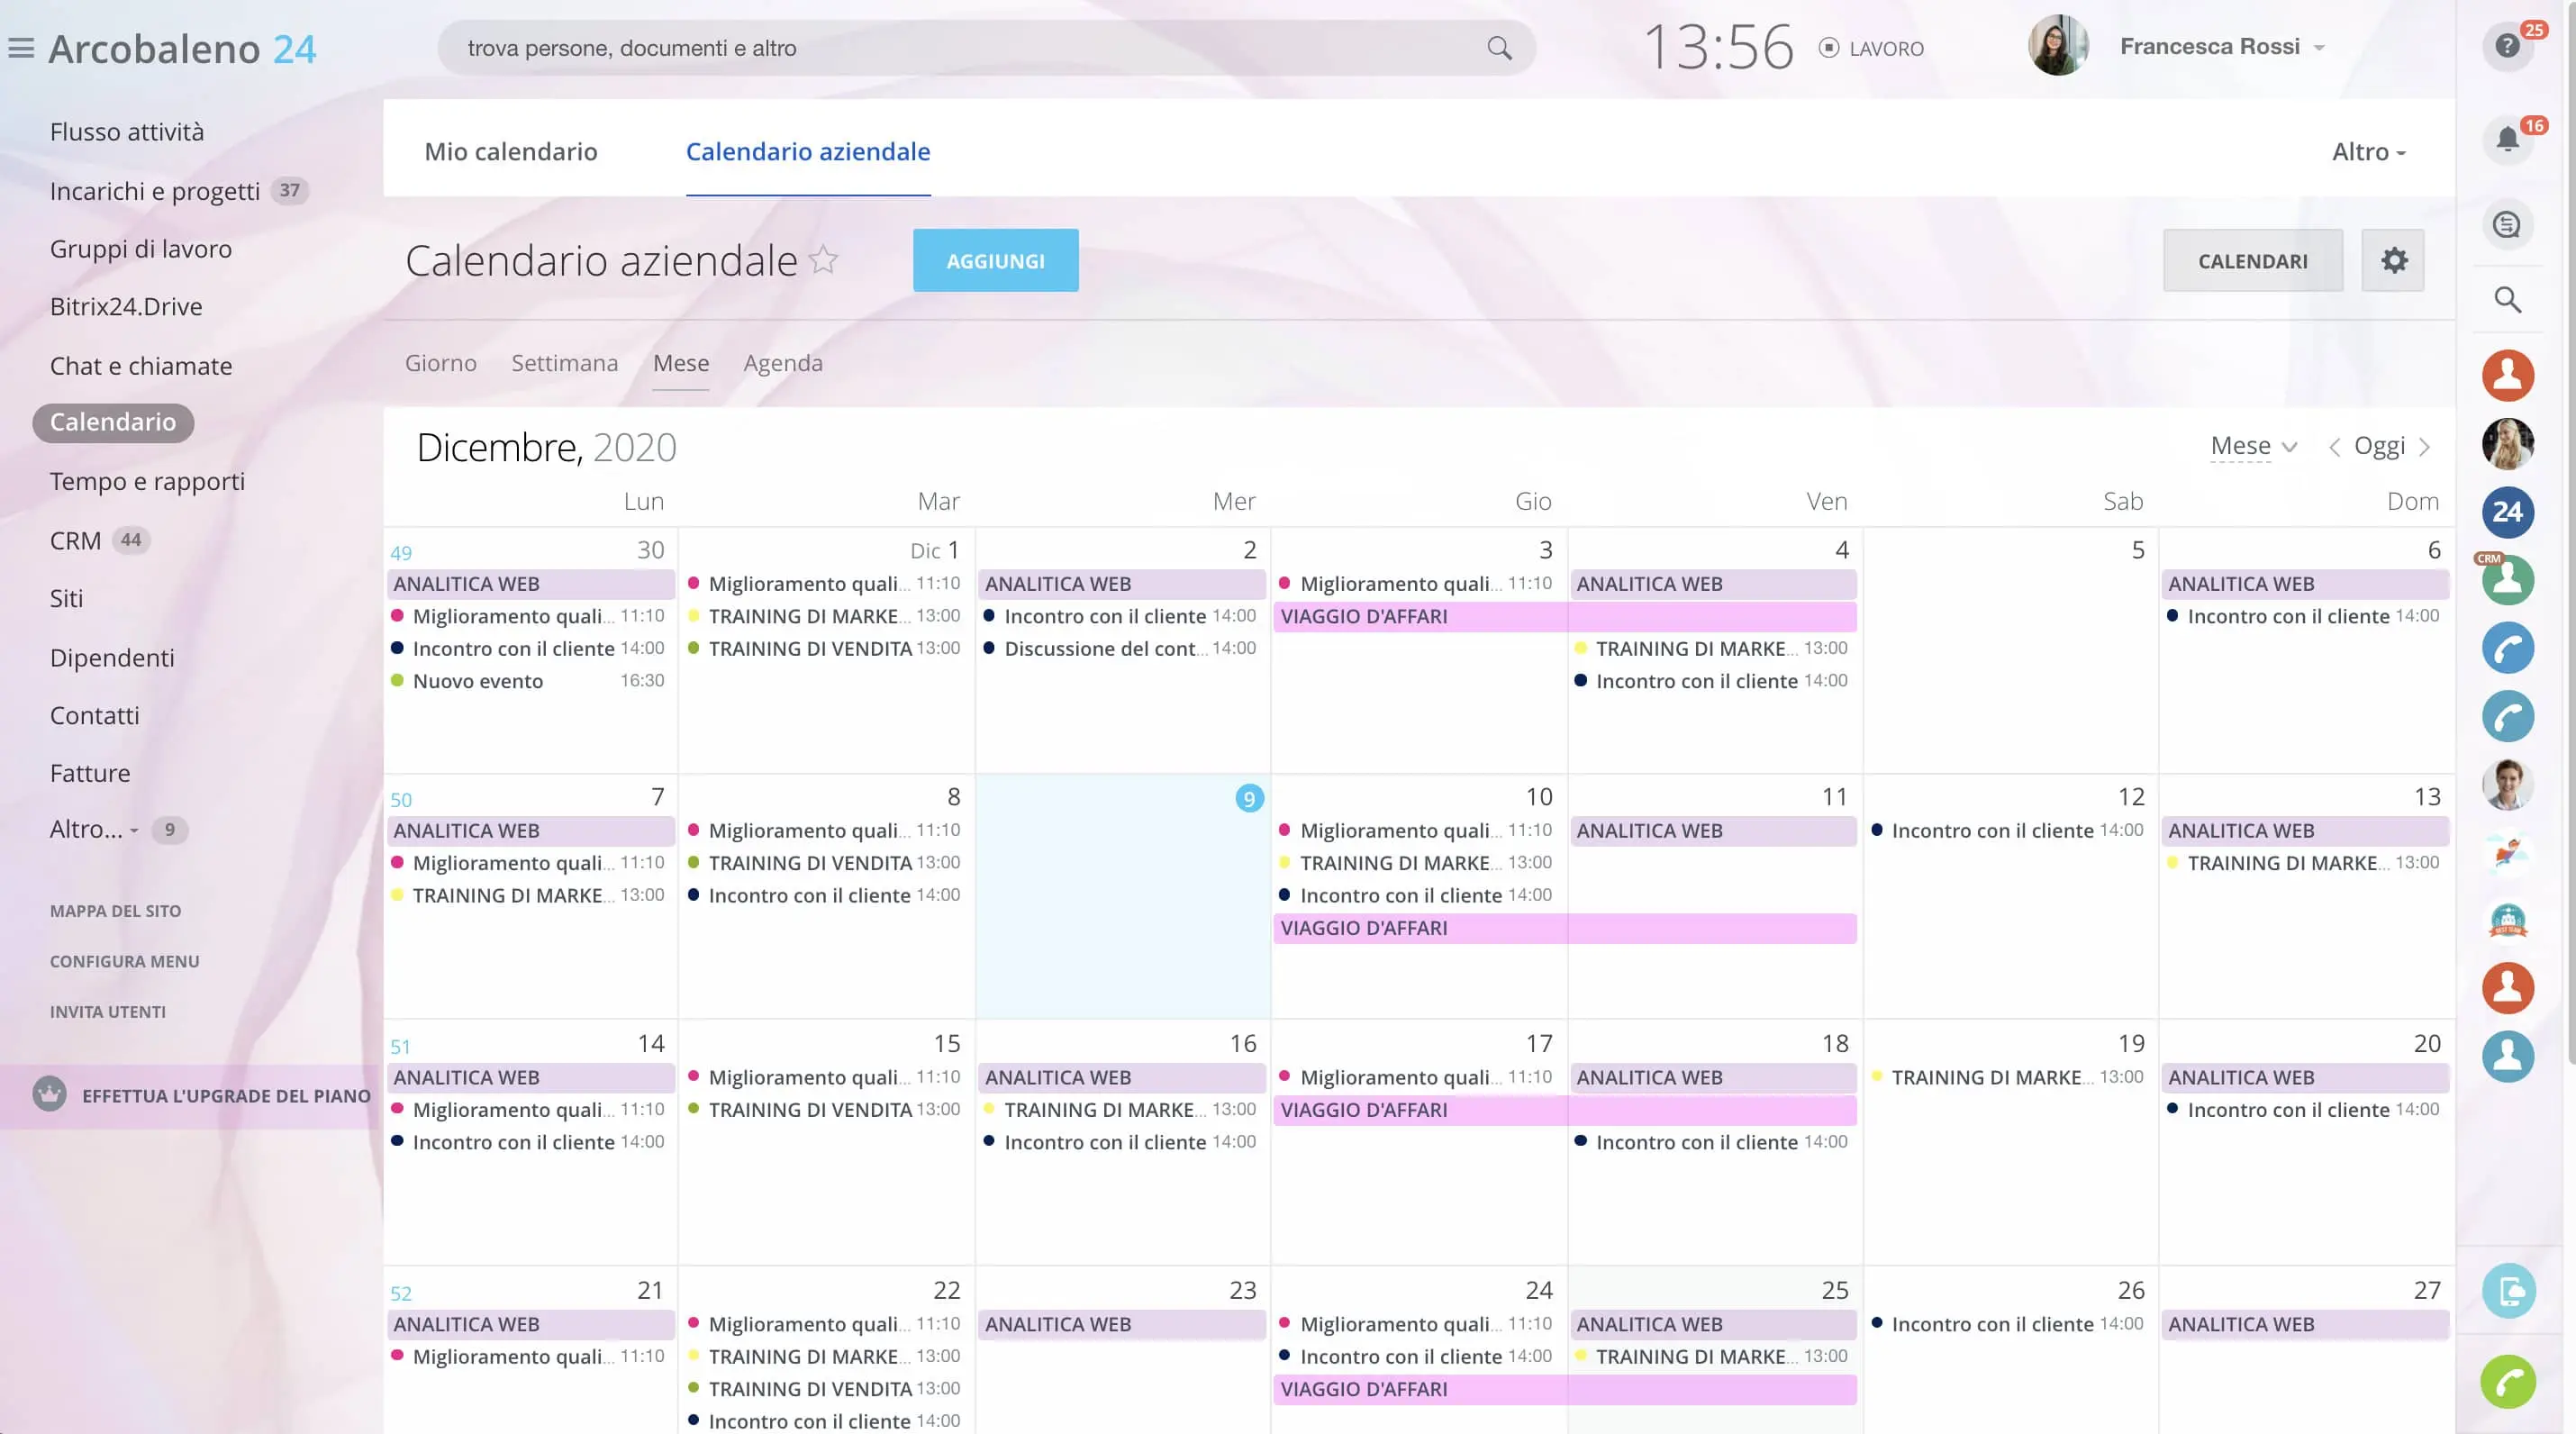
Task: Open the lower orange user contact icon
Action: [x=2507, y=988]
